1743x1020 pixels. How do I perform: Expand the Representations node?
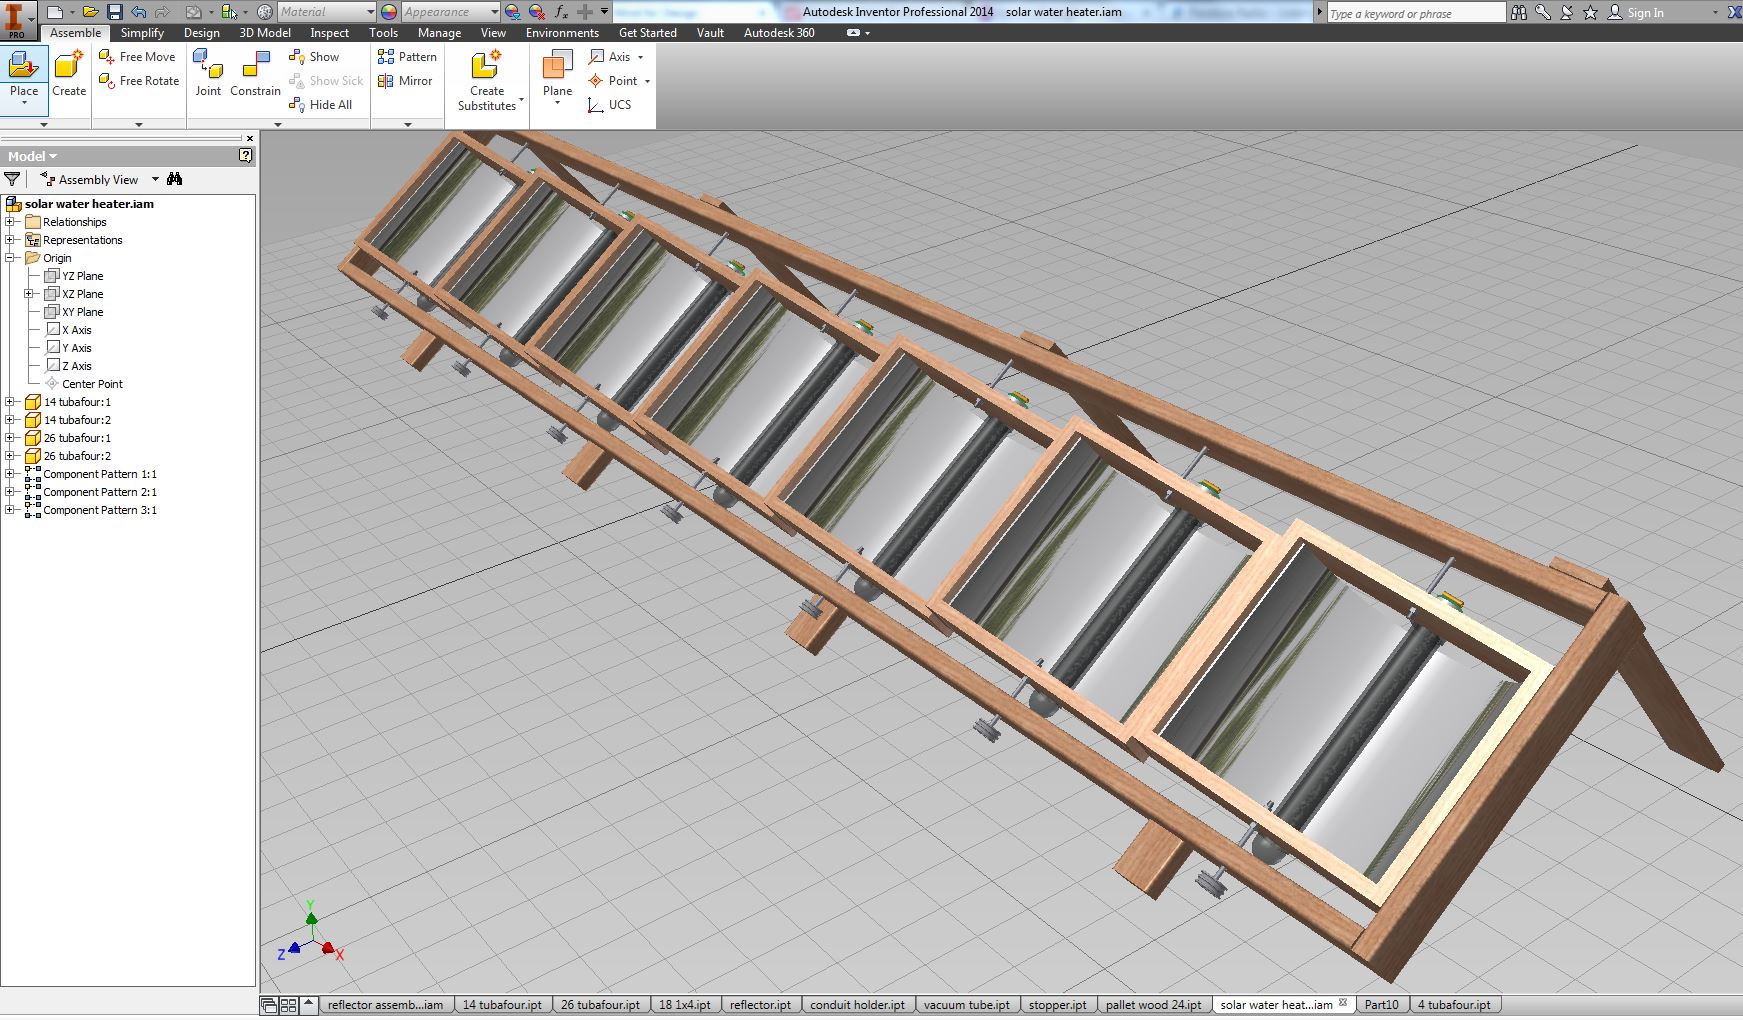[10, 240]
